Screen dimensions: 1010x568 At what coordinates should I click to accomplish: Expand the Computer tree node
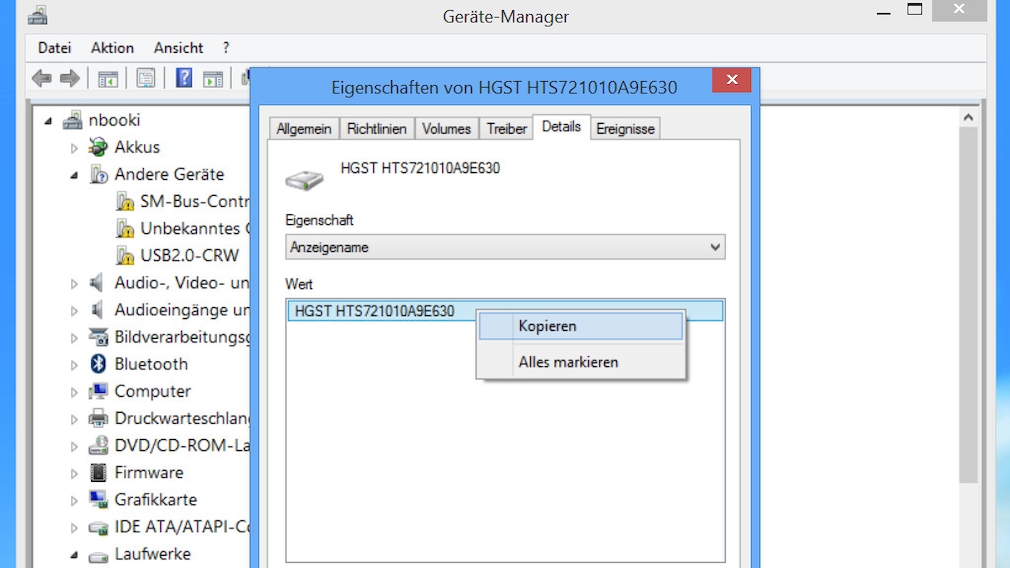coord(74,392)
